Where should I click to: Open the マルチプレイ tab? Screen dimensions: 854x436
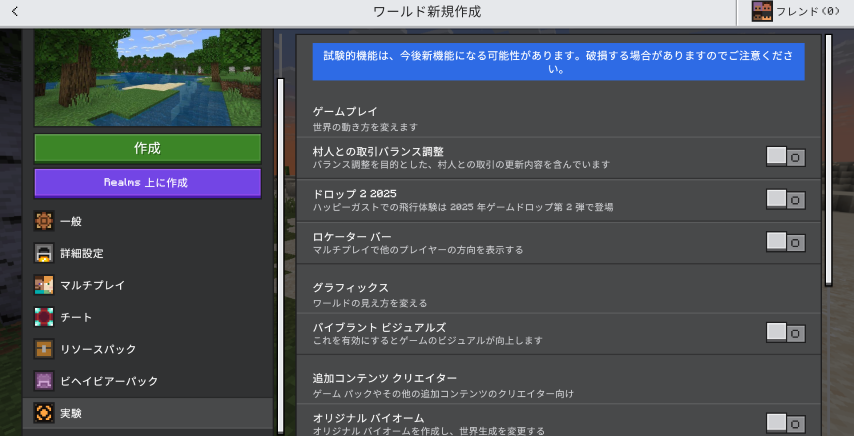(x=148, y=285)
